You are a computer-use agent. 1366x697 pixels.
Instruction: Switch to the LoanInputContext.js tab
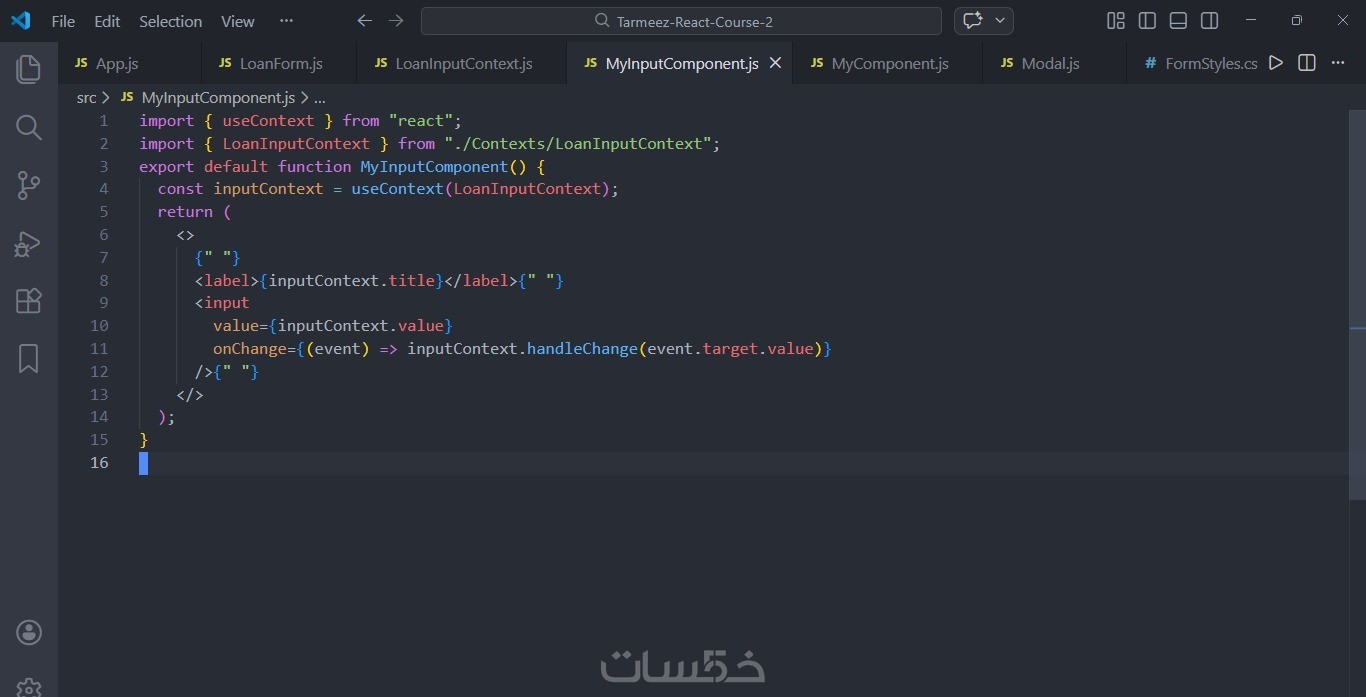463,64
